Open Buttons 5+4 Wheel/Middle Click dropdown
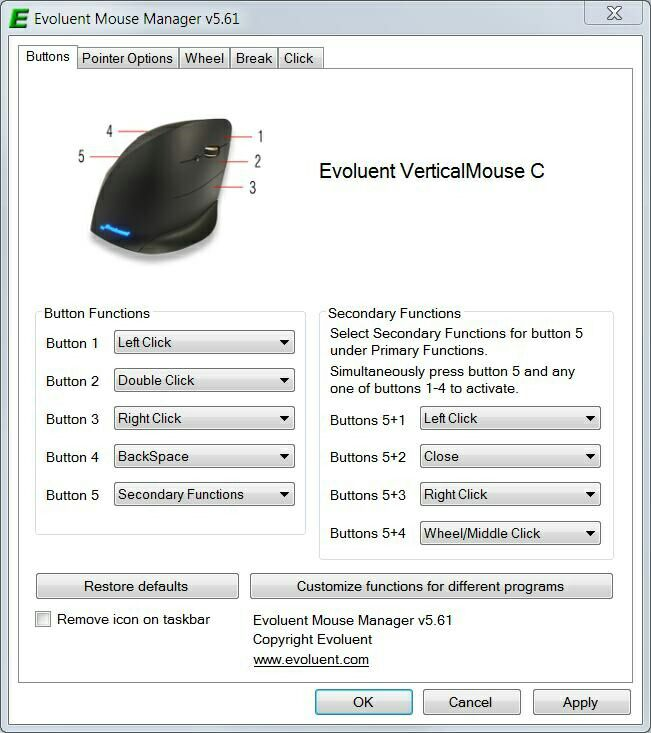 (x=510, y=533)
